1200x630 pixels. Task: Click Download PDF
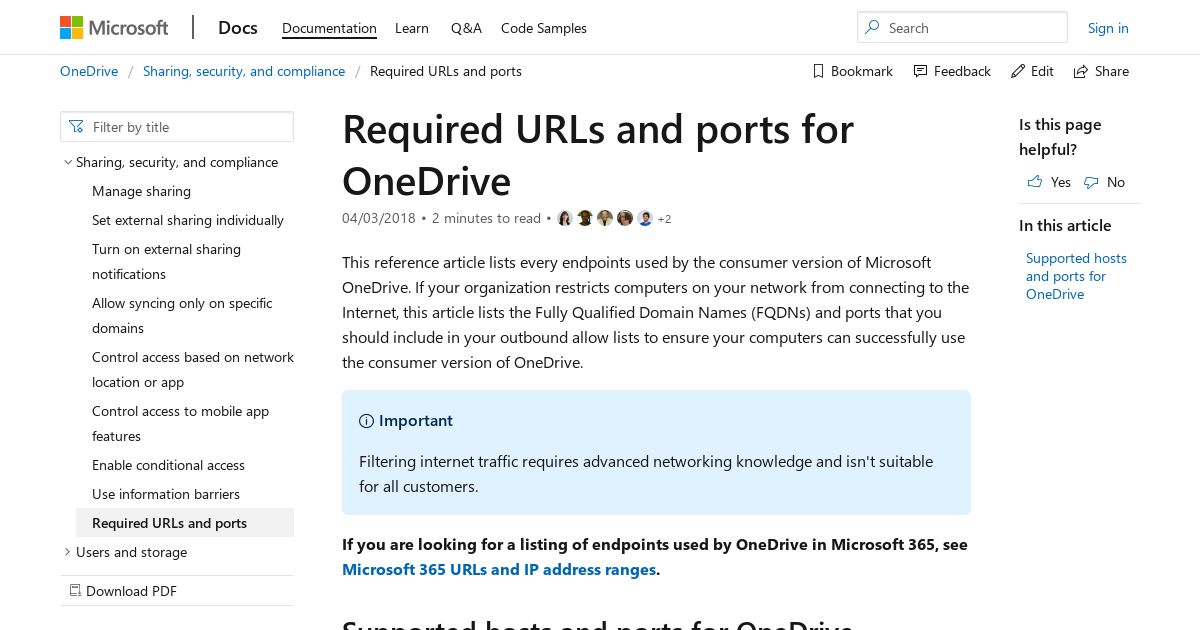coord(122,591)
